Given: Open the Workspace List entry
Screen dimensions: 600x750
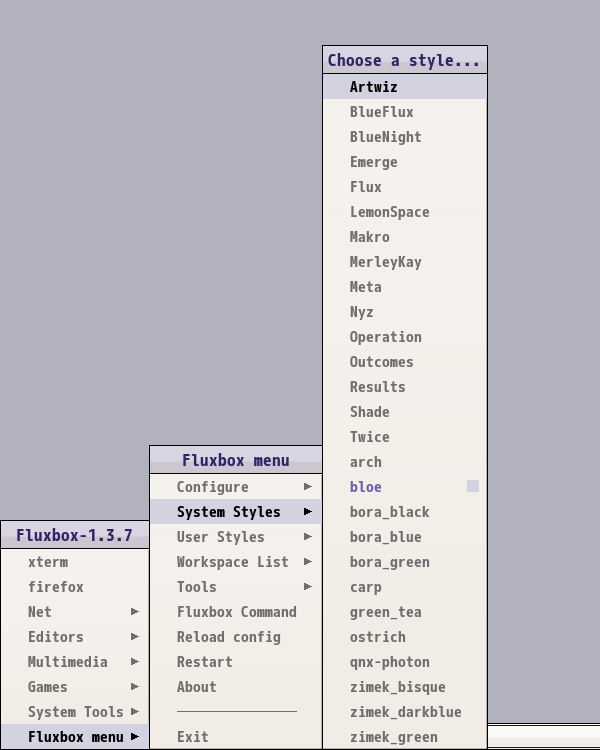Looking at the screenshot, I should tap(235, 562).
